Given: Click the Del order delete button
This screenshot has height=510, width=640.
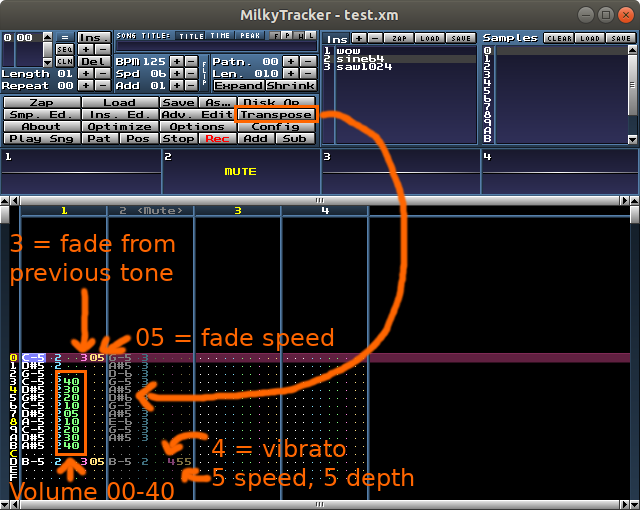Looking at the screenshot, I should pos(94,62).
